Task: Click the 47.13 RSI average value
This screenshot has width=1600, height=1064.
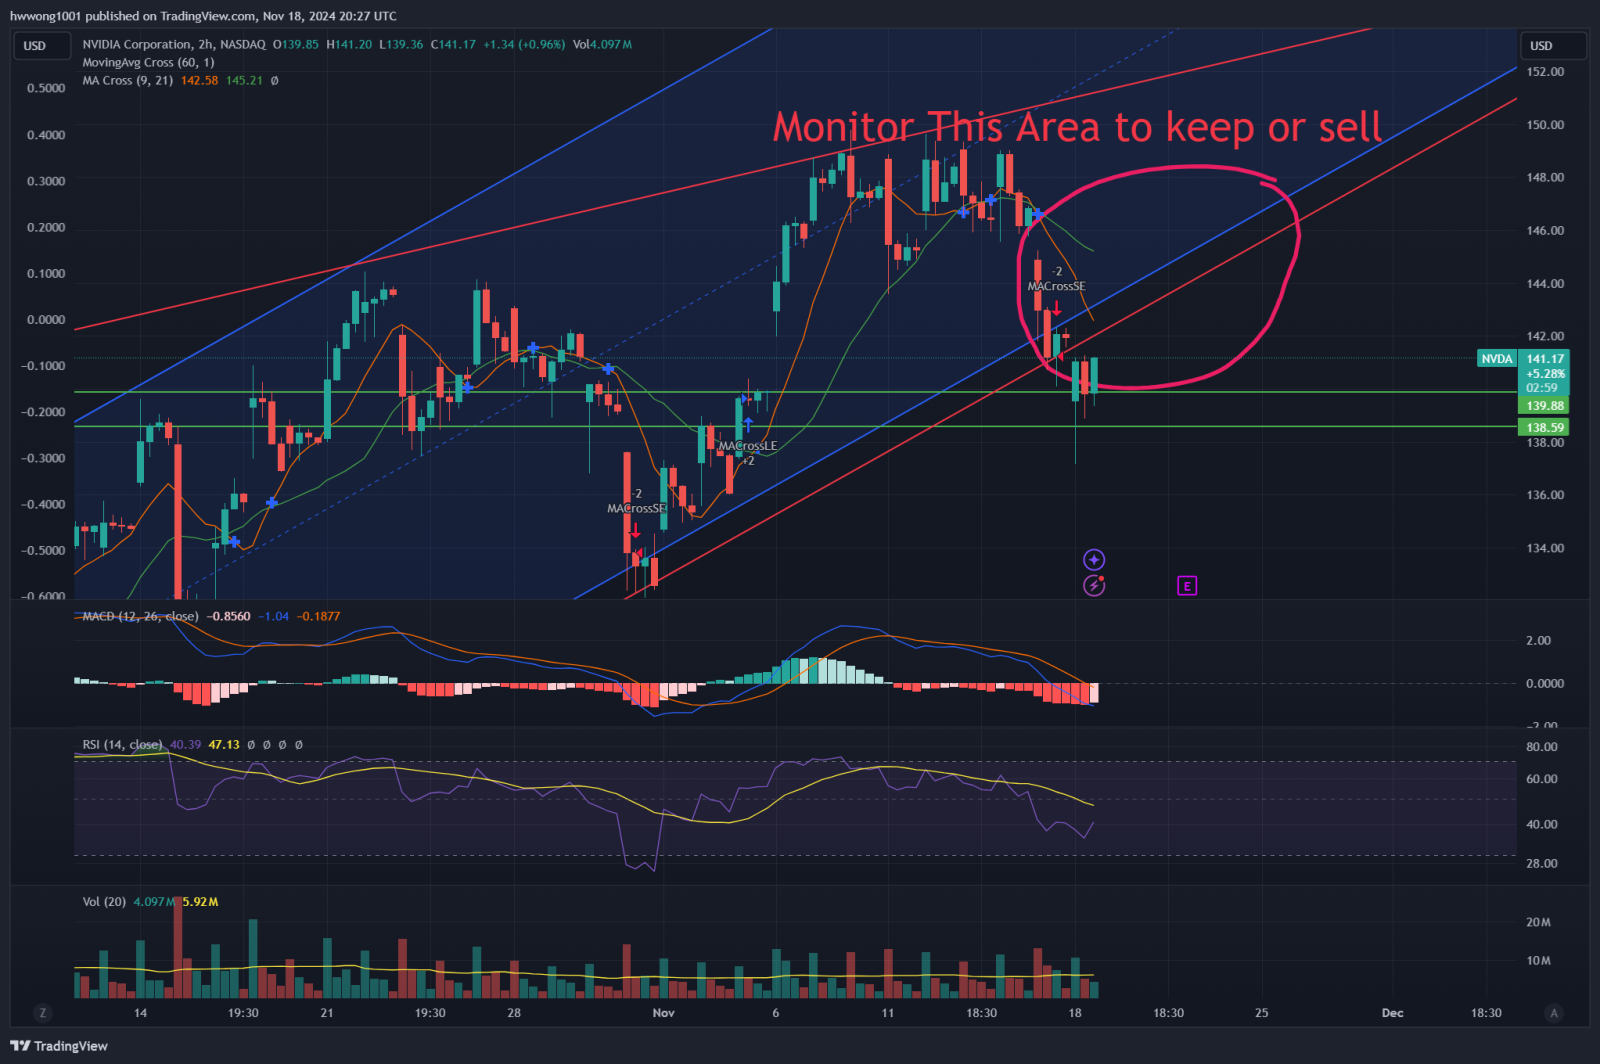Action: pyautogui.click(x=224, y=745)
